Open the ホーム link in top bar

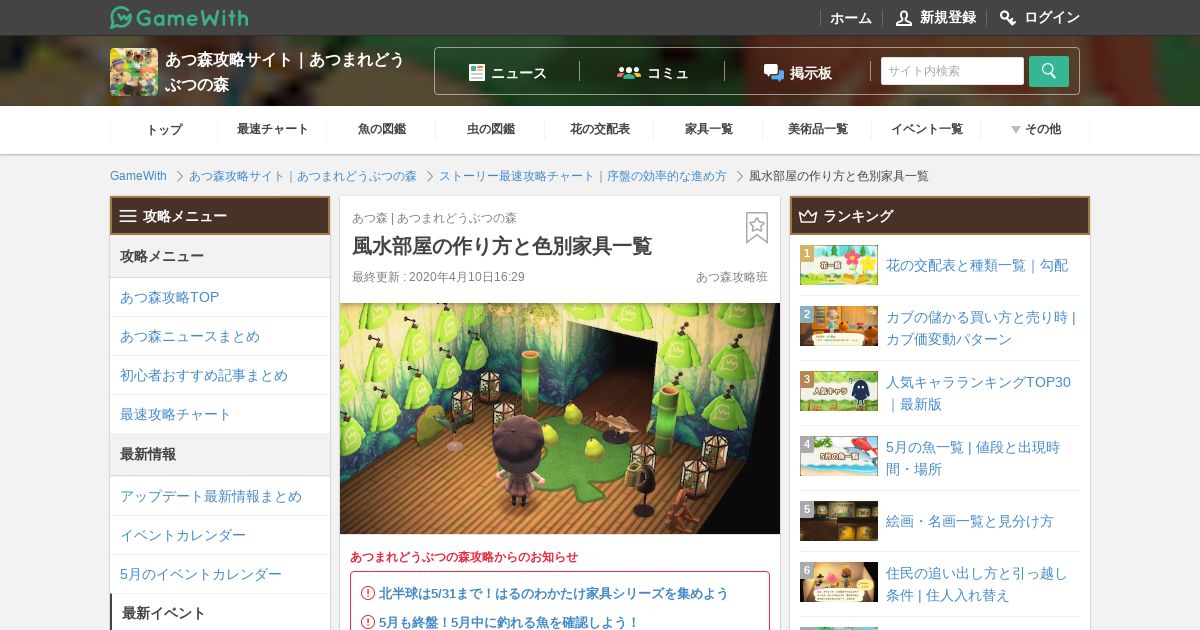click(x=851, y=18)
